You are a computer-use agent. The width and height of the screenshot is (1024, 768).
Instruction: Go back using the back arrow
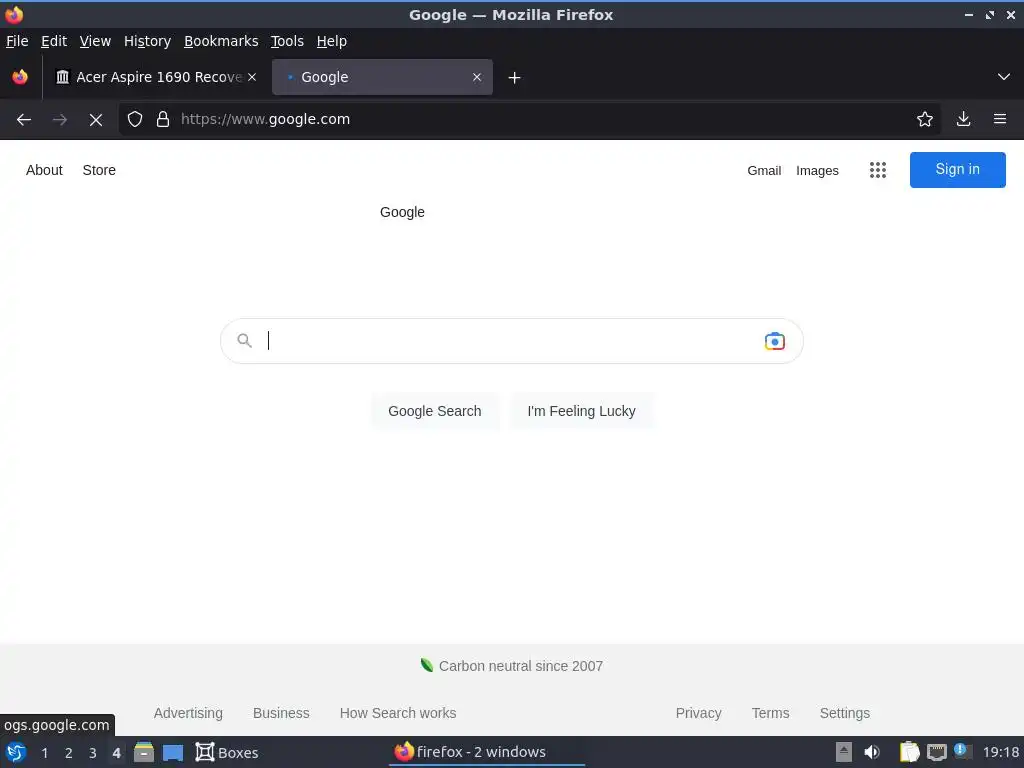pyautogui.click(x=24, y=120)
